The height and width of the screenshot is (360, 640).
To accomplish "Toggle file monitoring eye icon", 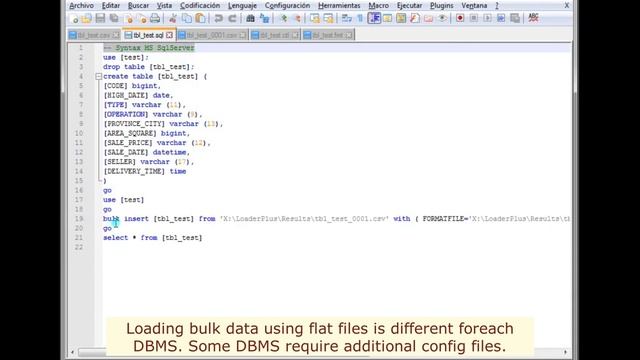I will tap(442, 18).
